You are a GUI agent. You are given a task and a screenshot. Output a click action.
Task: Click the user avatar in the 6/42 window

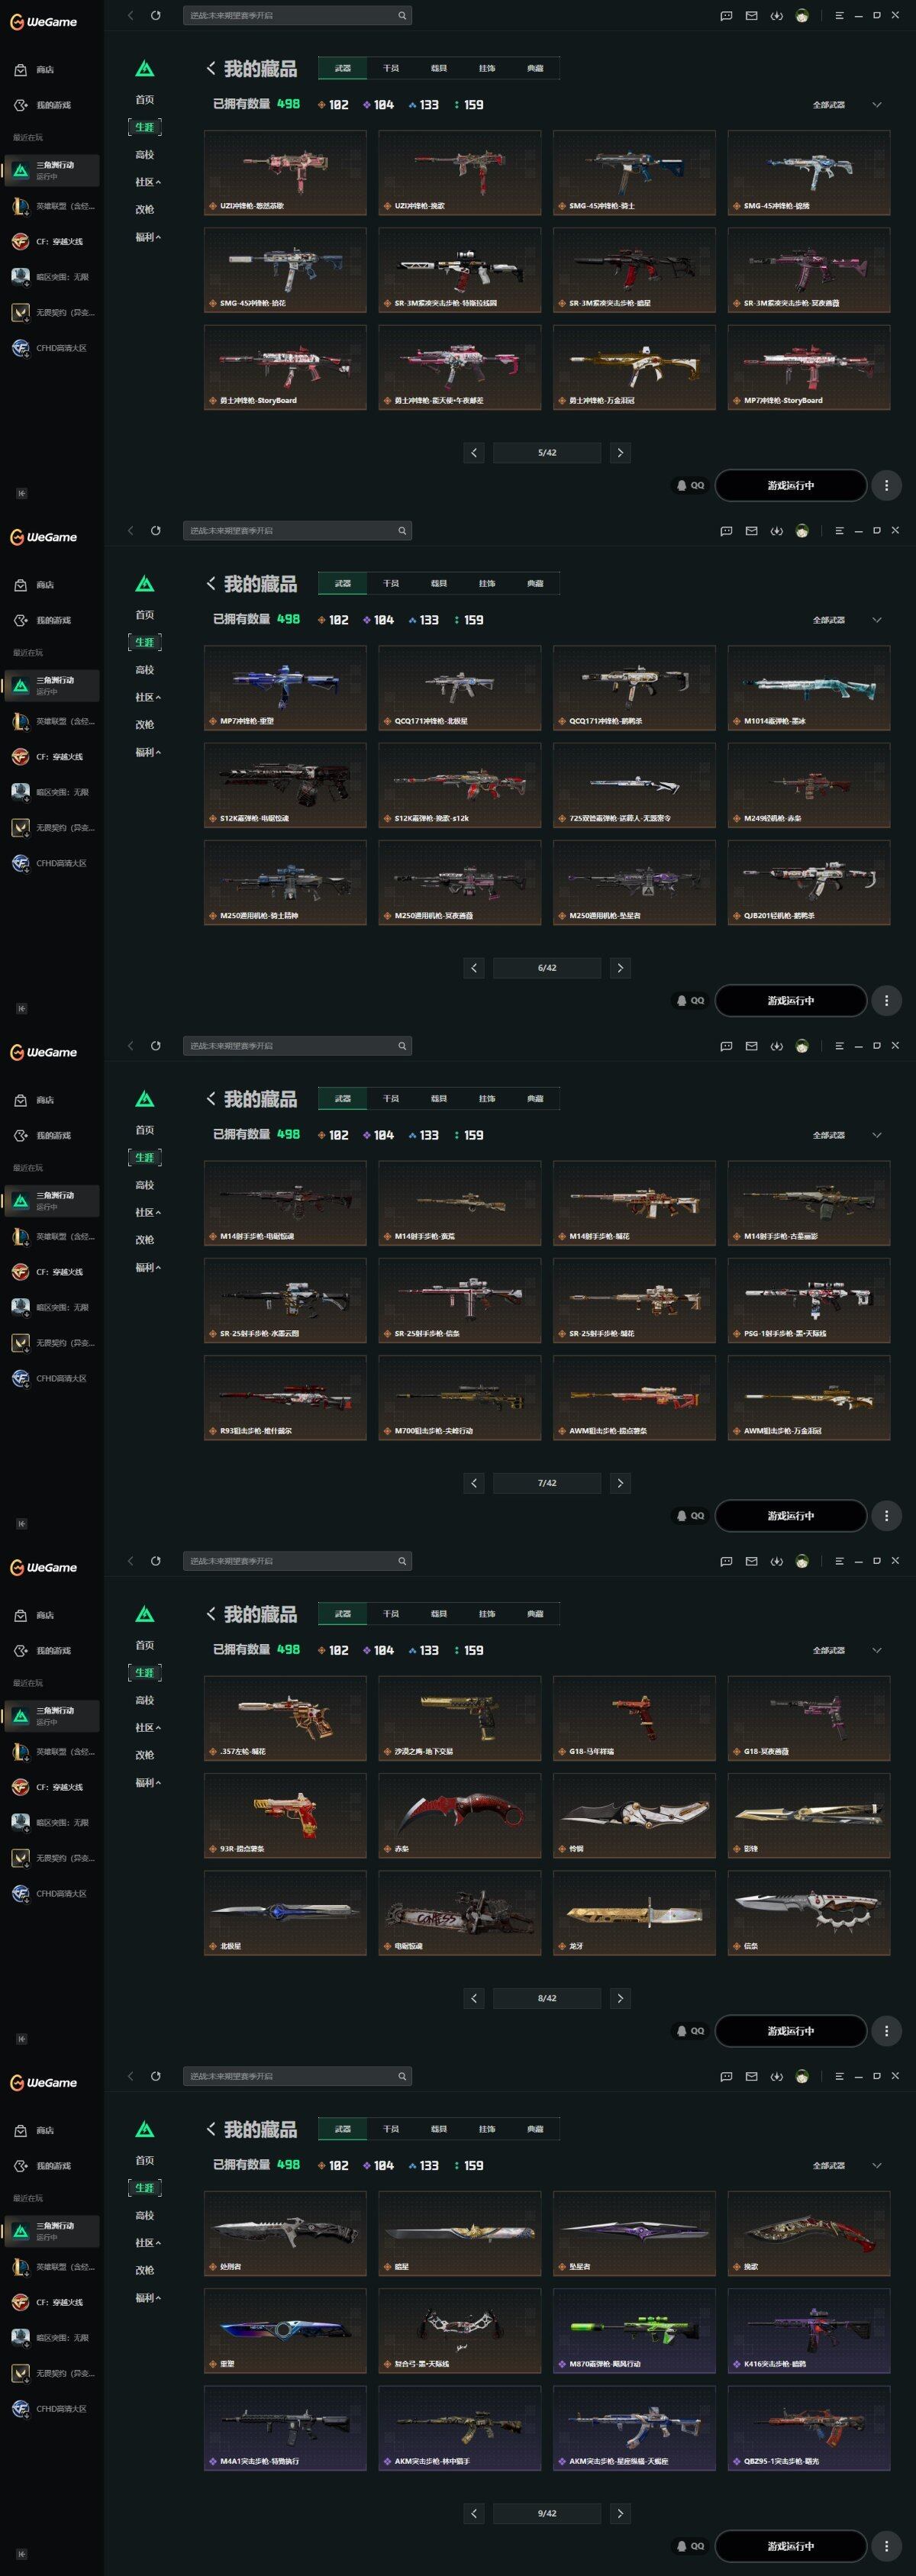802,530
